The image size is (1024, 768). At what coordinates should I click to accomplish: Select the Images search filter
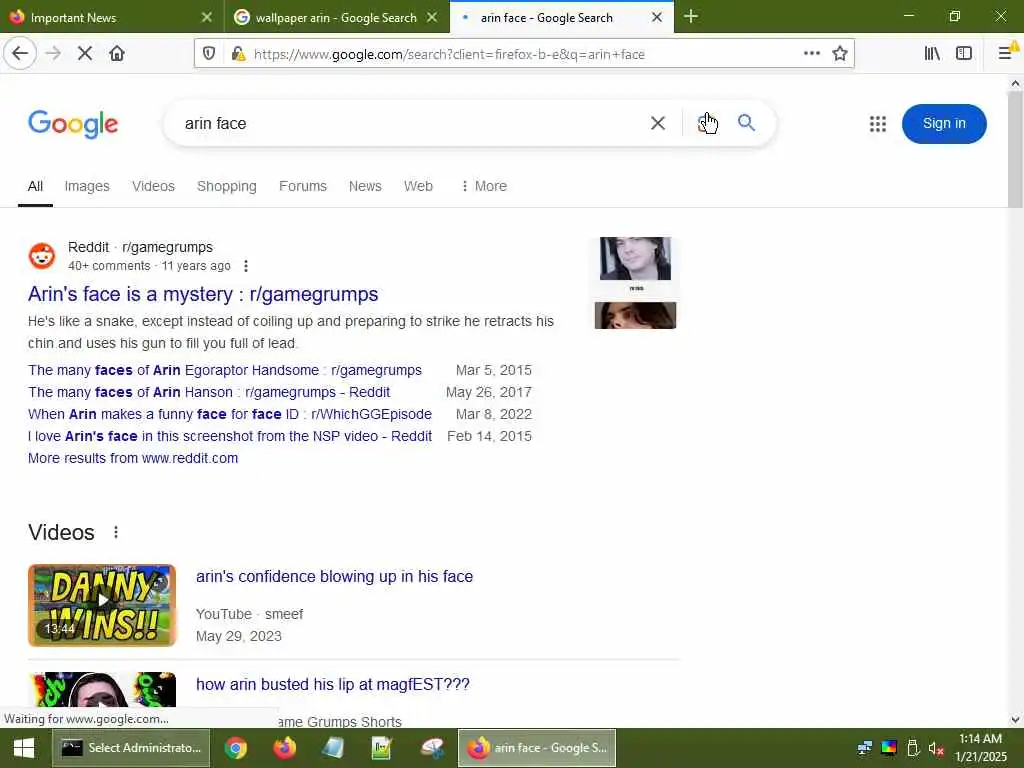coord(87,186)
